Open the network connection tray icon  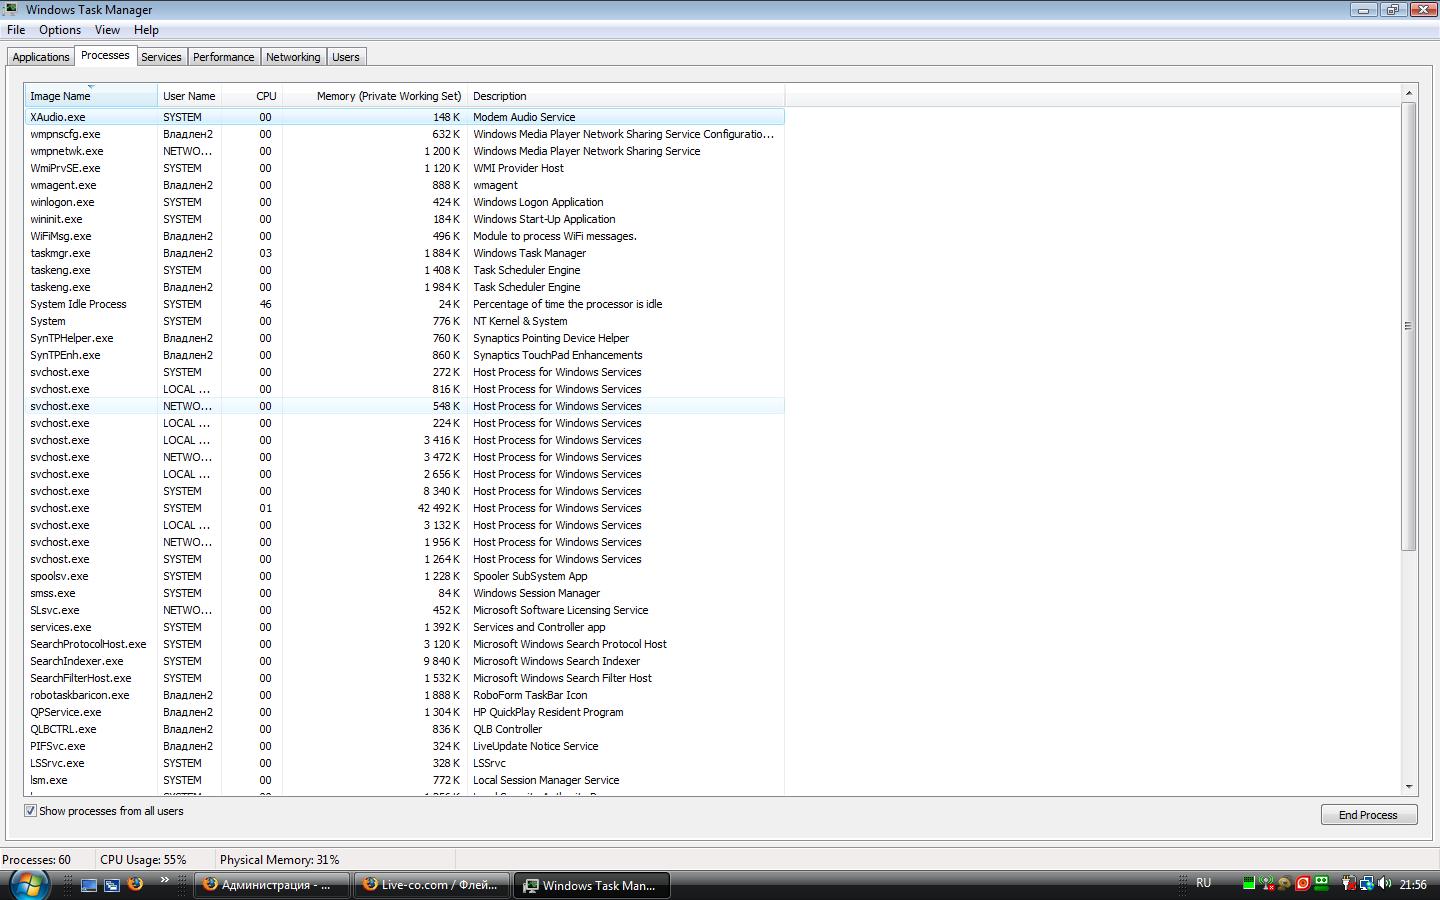coord(1366,884)
